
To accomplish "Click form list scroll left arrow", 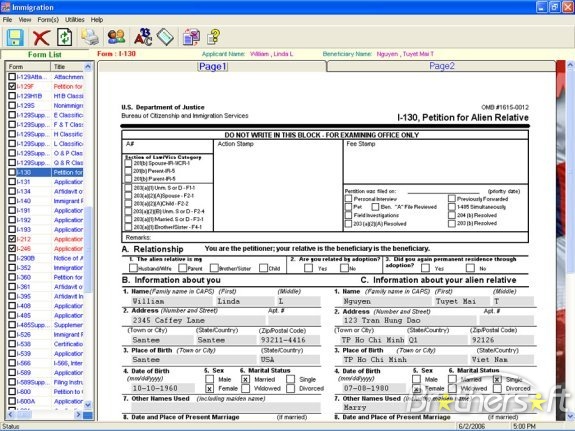I will pyautogui.click(x=11, y=414).
